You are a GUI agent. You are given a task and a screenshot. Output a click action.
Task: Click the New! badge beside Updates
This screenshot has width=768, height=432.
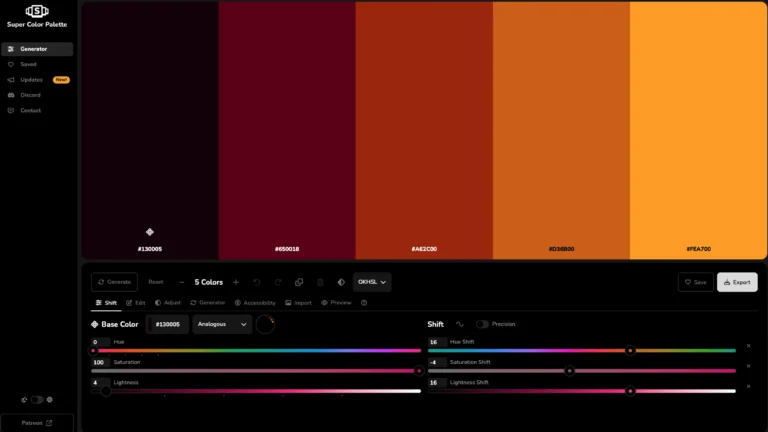(61, 80)
